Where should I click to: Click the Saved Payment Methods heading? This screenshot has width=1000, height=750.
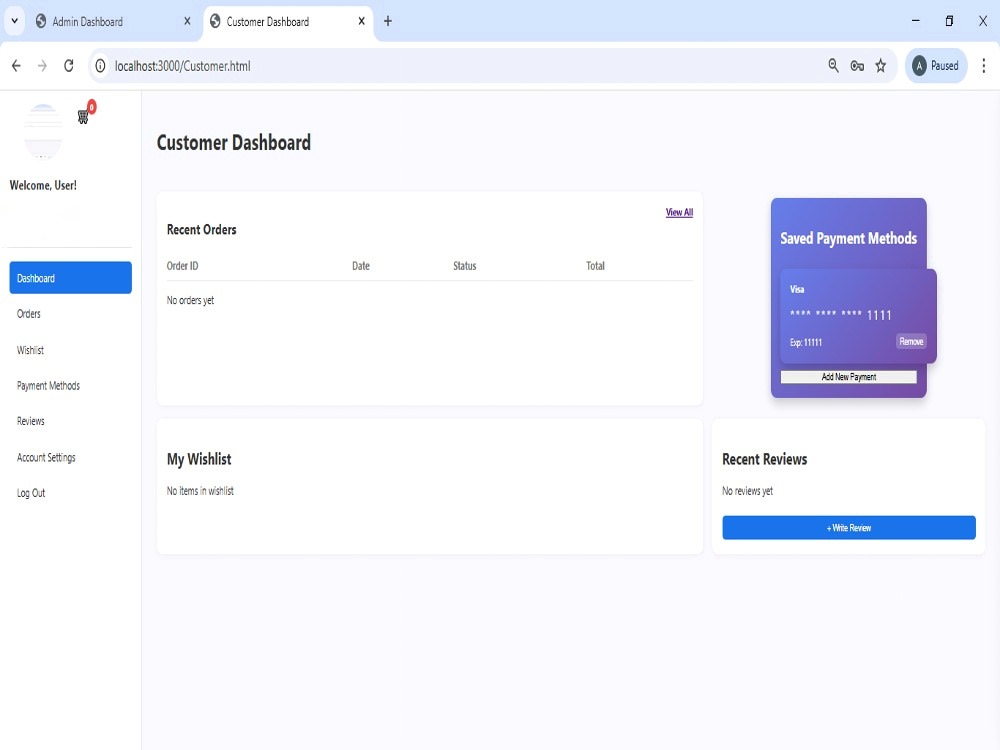849,239
